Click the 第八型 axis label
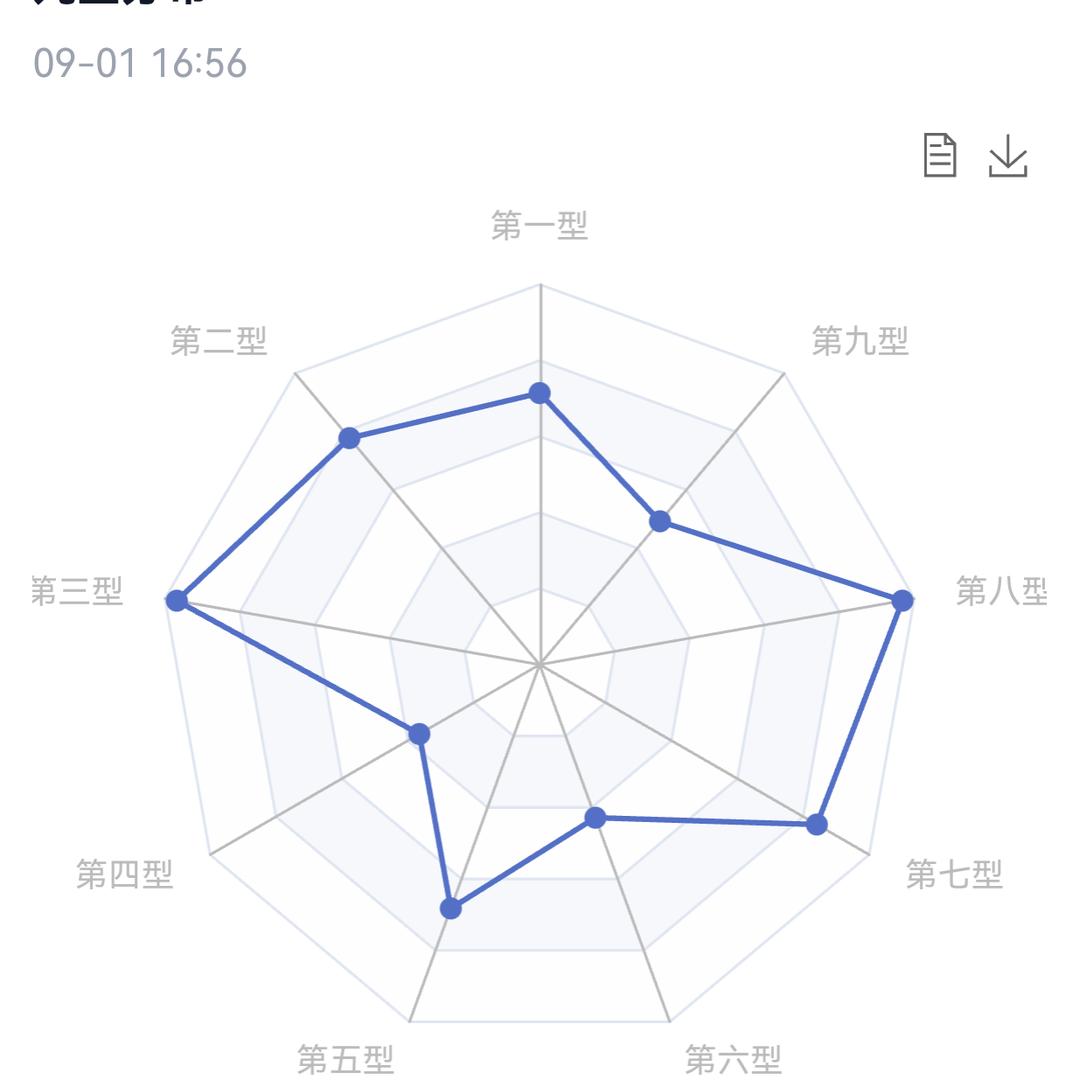Image resolution: width=1080 pixels, height=1080 pixels. coord(1002,591)
